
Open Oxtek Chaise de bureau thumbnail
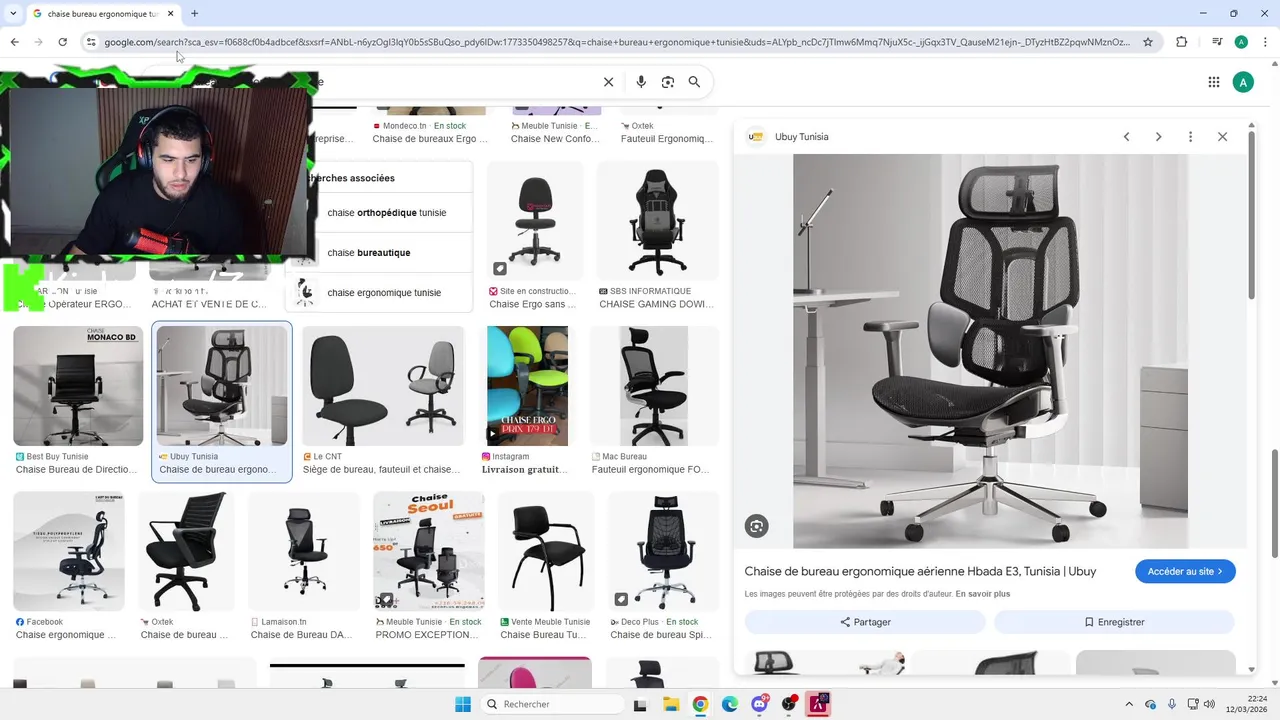tap(186, 551)
